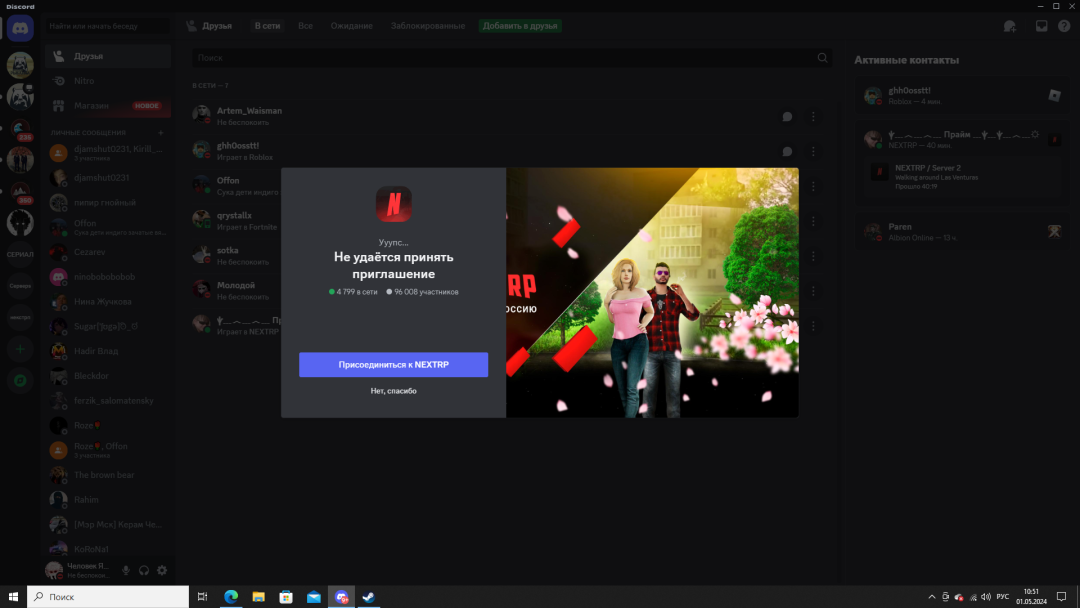
Task: Open the СЕРИАЛ server icon
Action: point(20,254)
